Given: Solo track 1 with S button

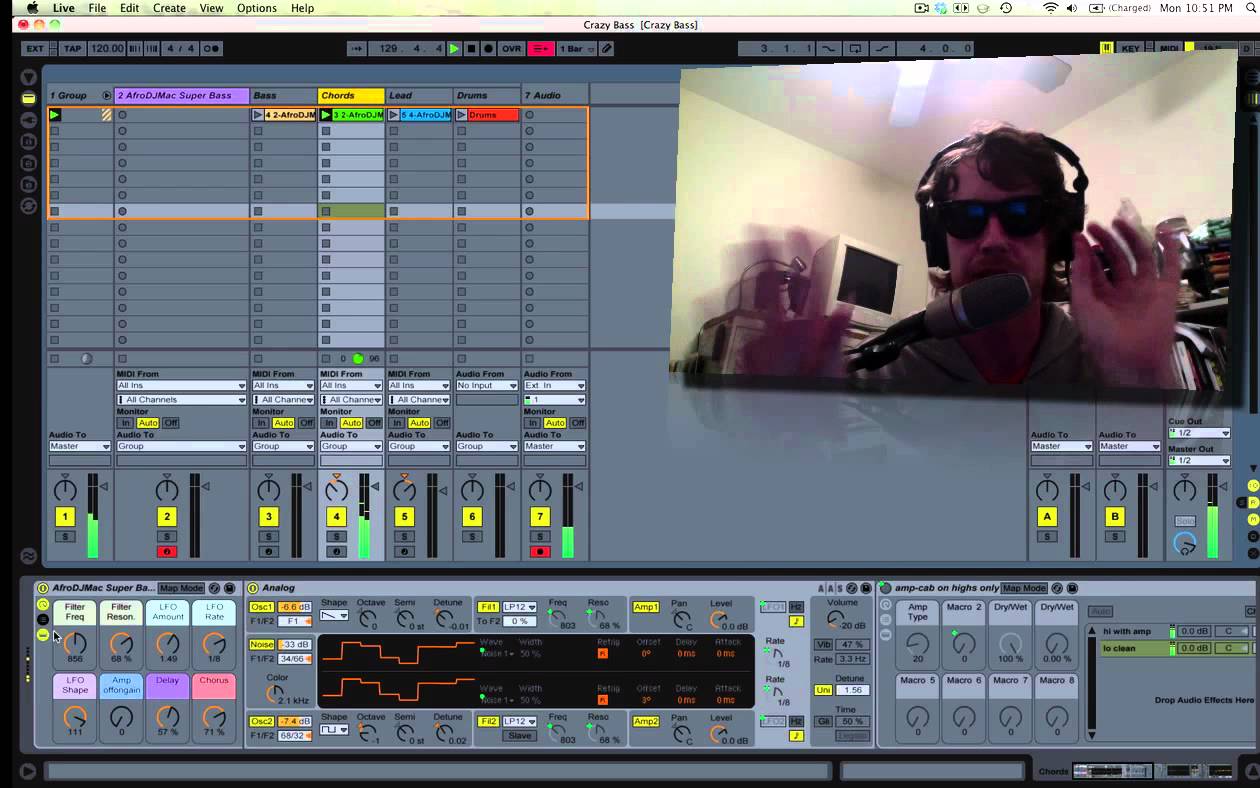Looking at the screenshot, I should tap(65, 537).
